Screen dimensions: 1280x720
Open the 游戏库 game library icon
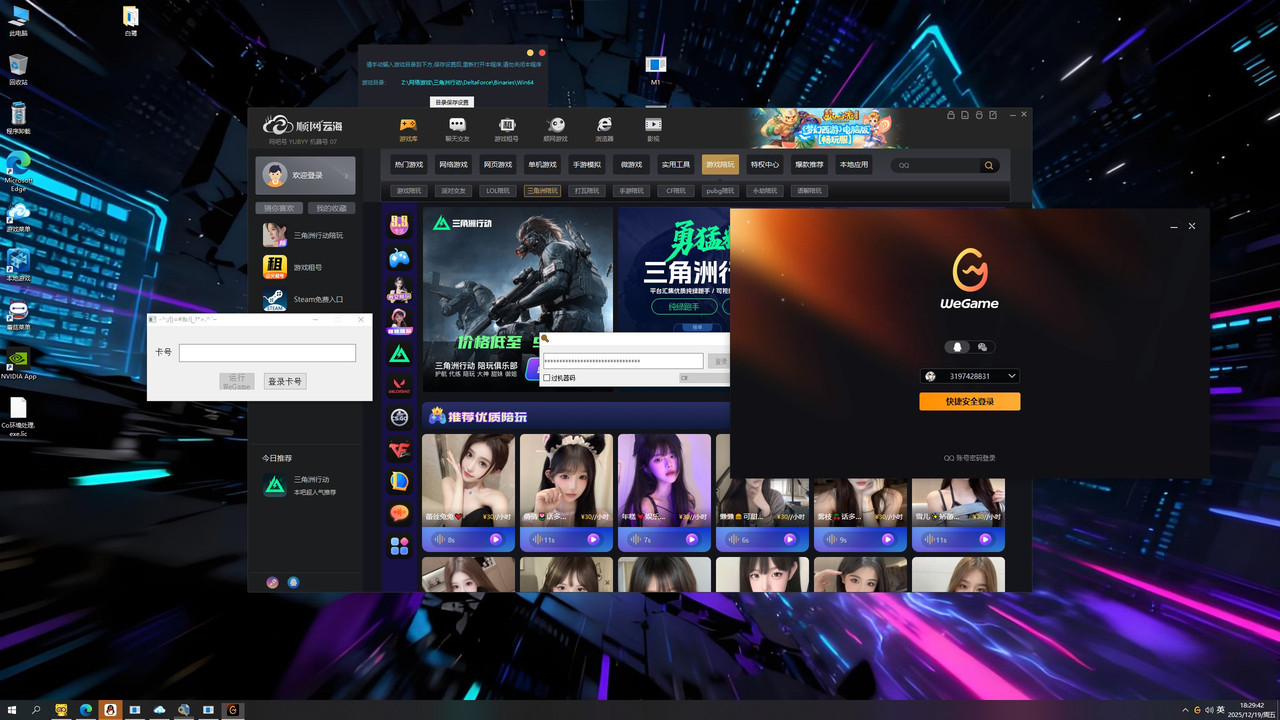tap(408, 128)
